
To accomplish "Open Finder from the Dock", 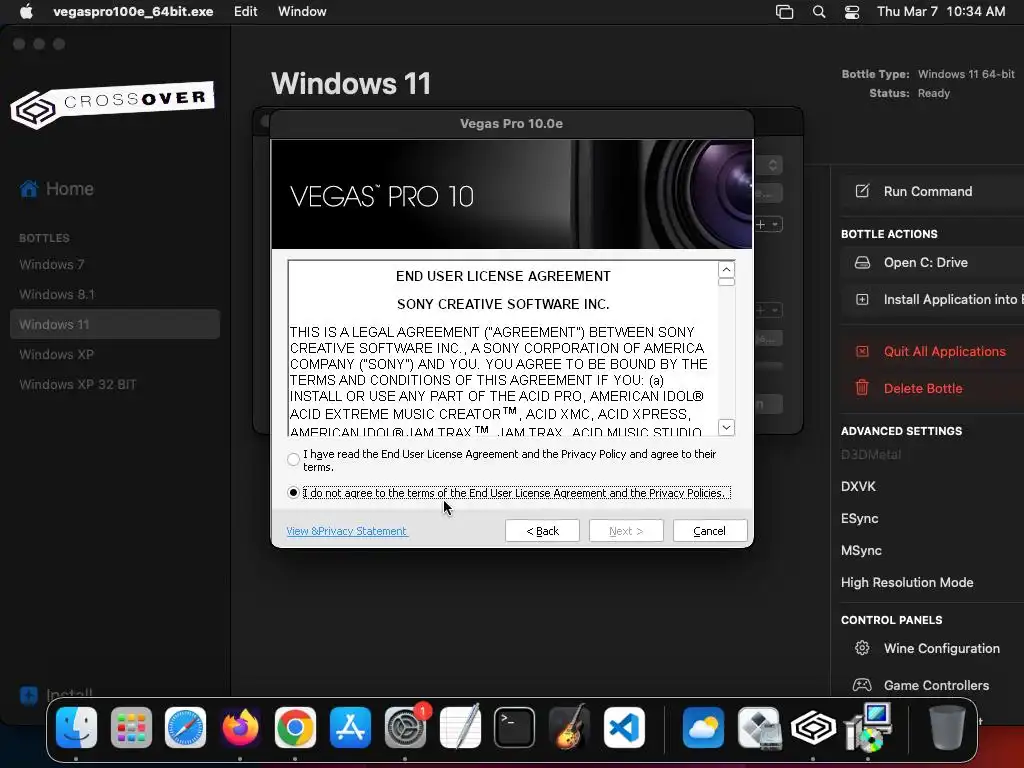I will [76, 728].
